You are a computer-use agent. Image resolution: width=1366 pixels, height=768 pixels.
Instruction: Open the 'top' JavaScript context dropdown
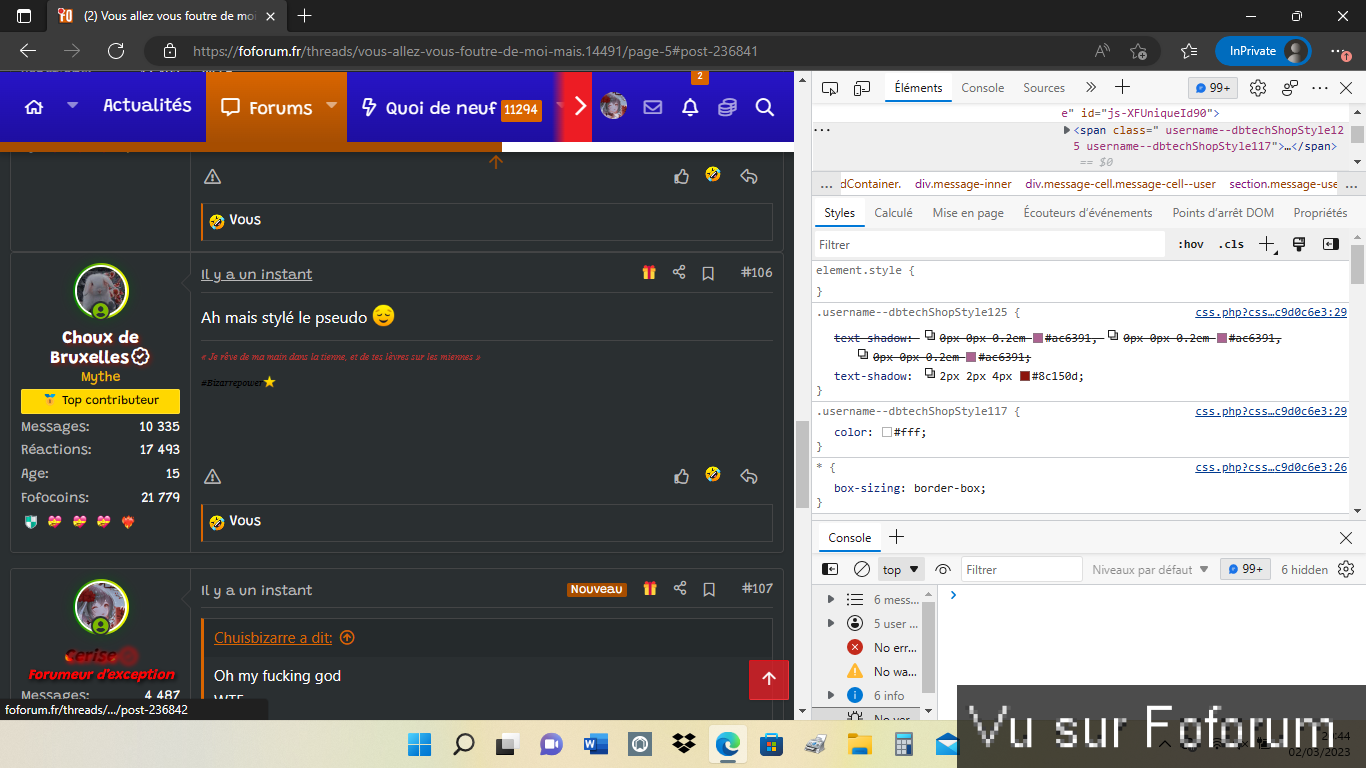coord(900,570)
